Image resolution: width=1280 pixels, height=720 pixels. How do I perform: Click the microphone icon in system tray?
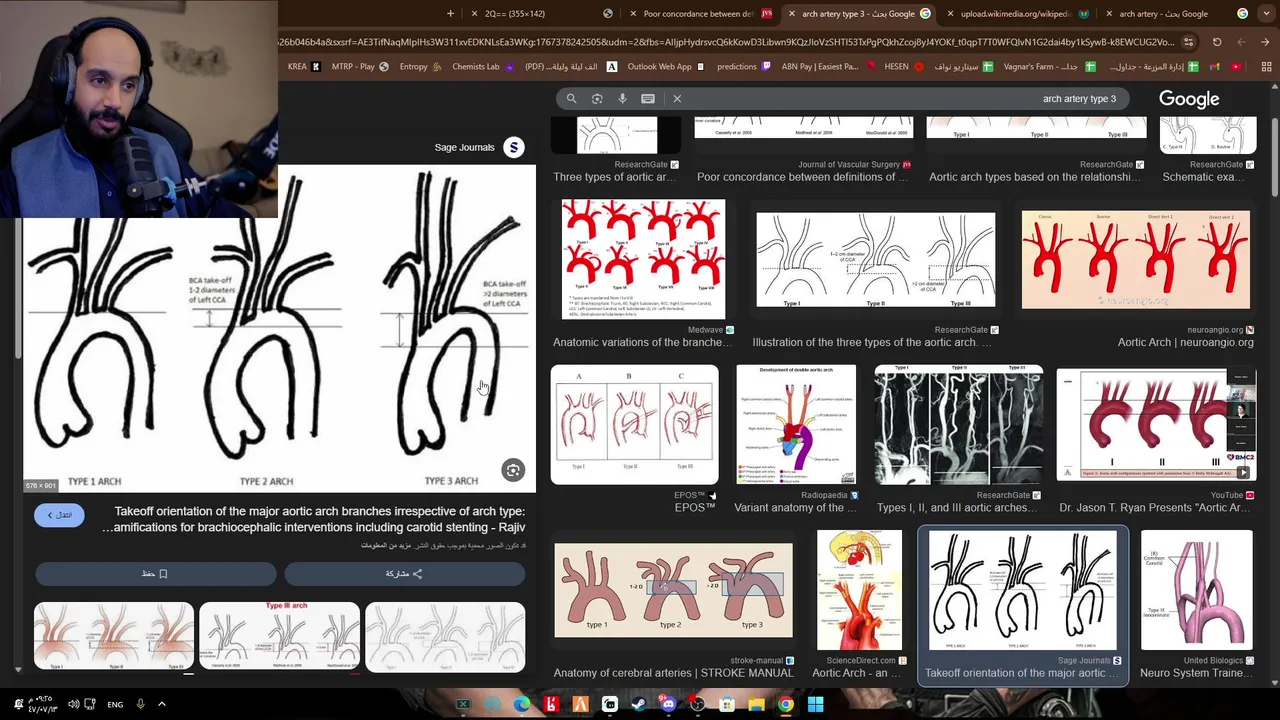coord(140,704)
